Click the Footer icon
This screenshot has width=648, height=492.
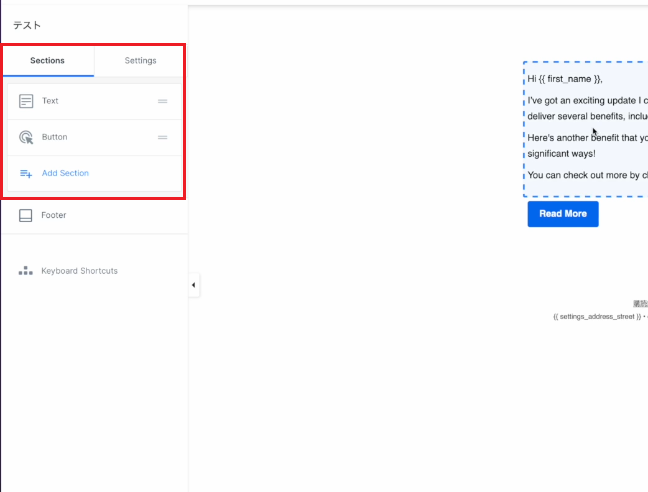26,215
